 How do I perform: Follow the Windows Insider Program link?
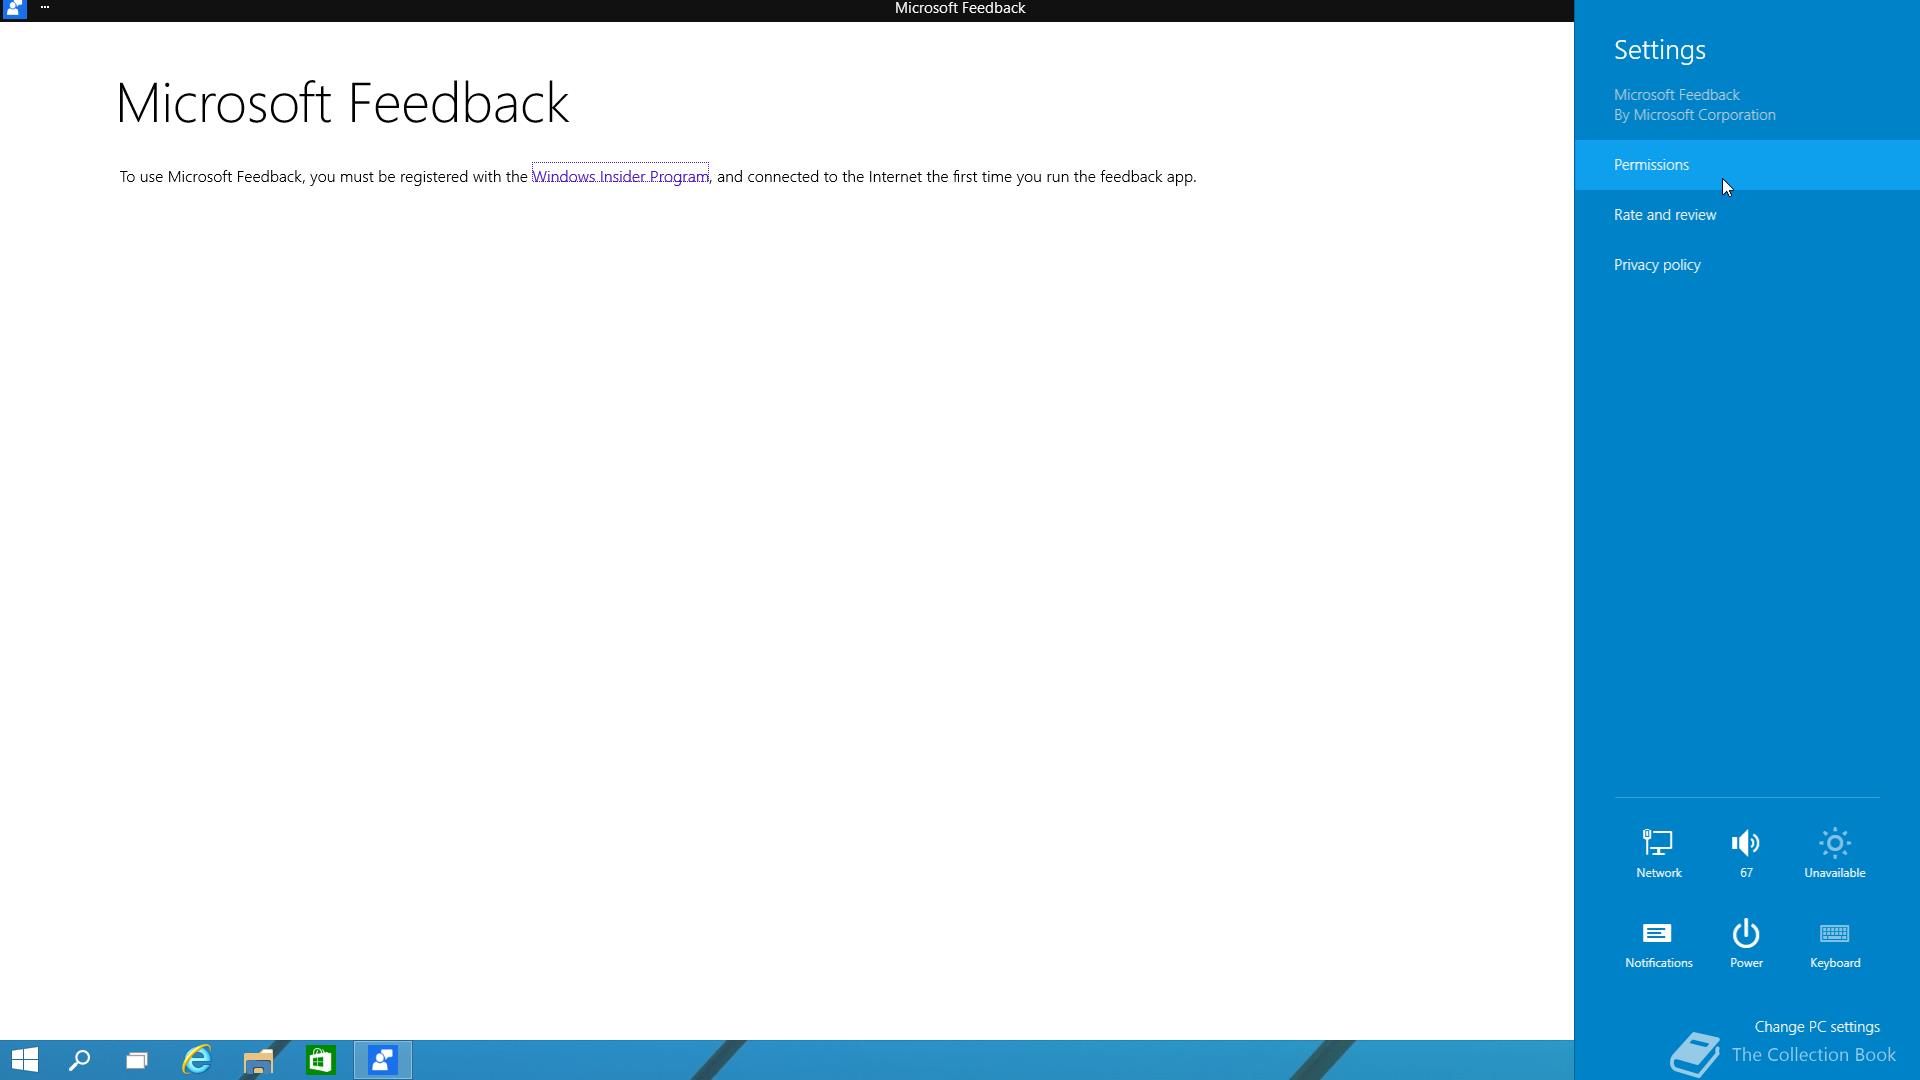620,177
